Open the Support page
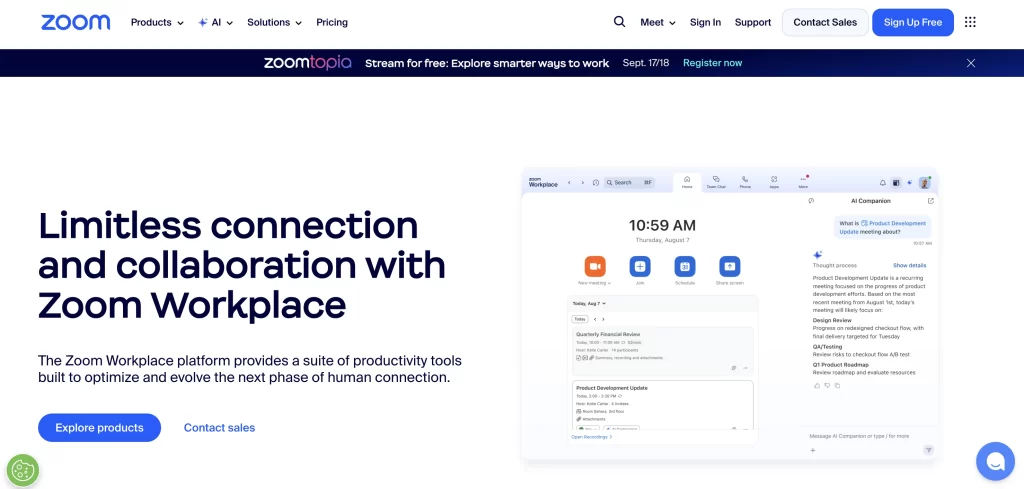This screenshot has width=1024, height=489. [753, 22]
